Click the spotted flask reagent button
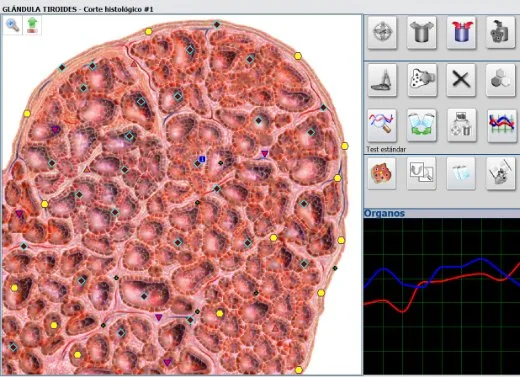 [x=422, y=80]
